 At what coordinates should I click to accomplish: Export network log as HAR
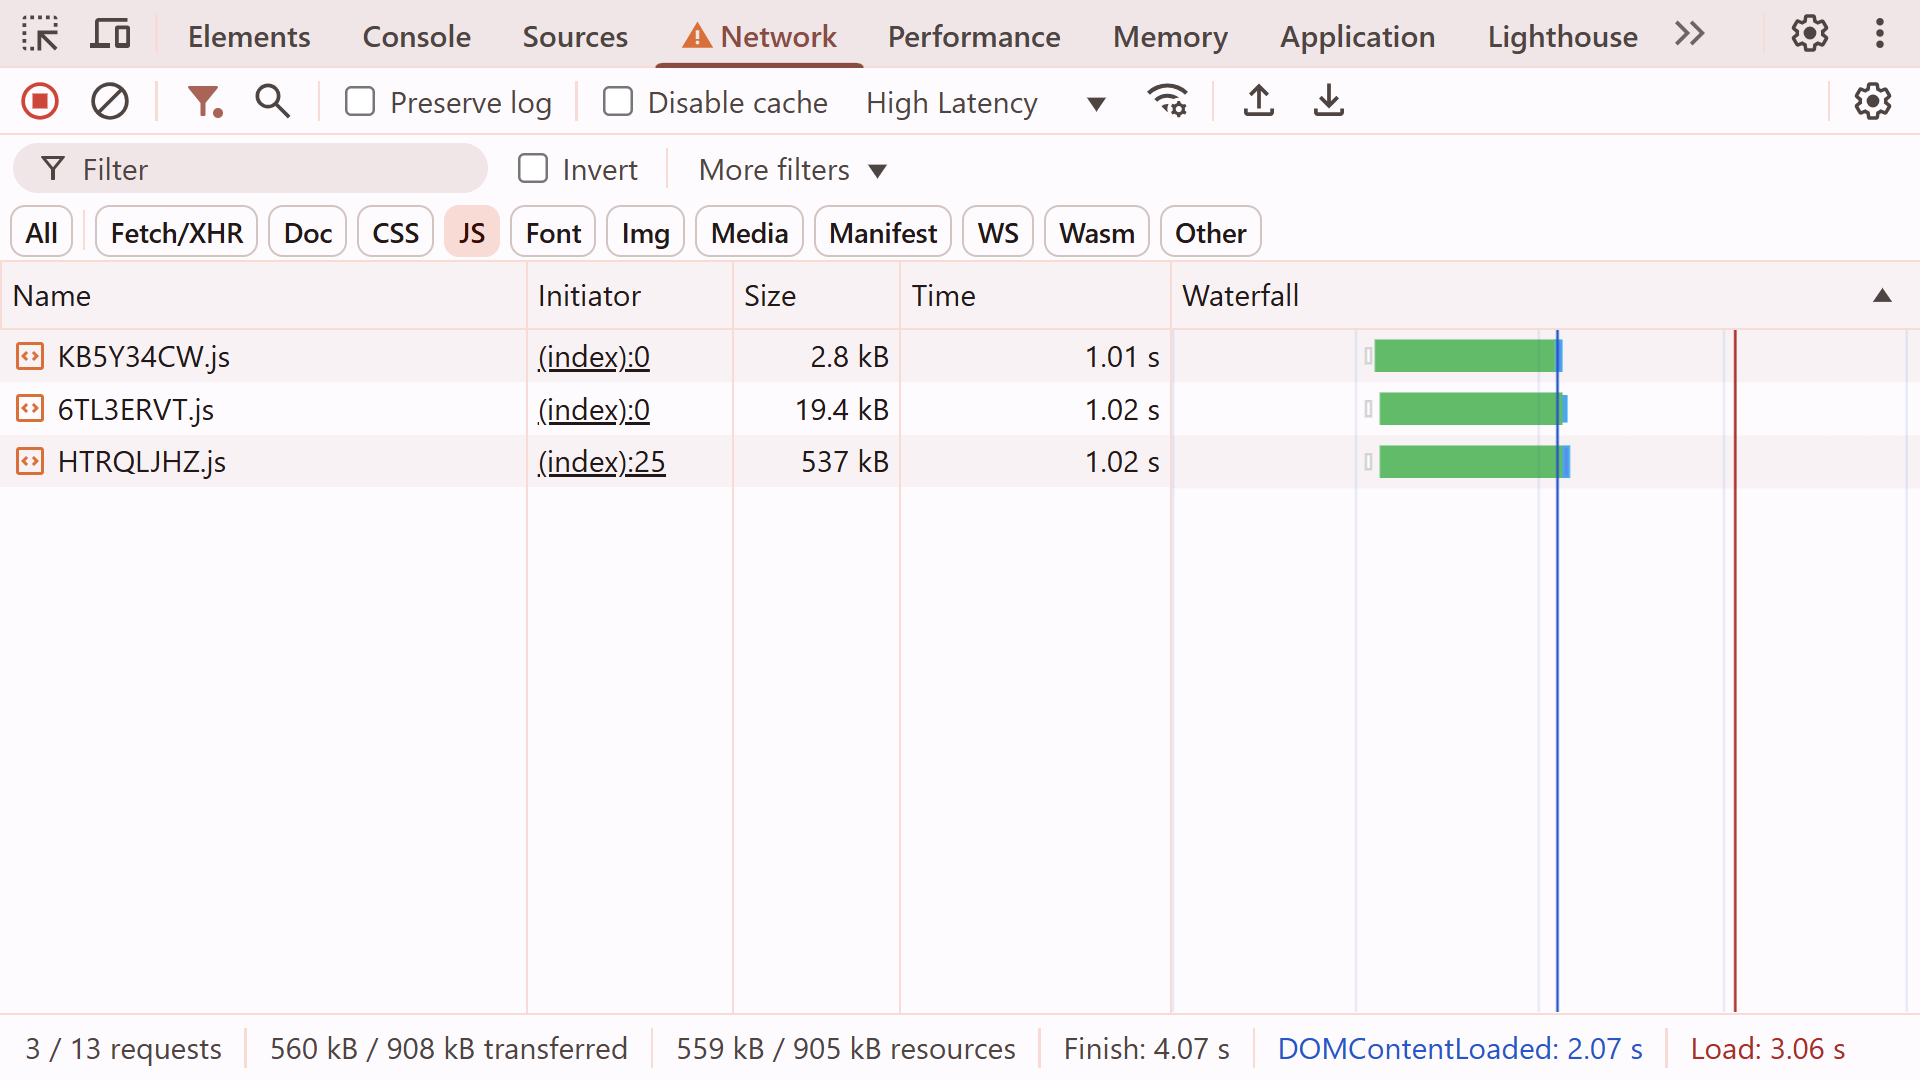pos(1328,101)
